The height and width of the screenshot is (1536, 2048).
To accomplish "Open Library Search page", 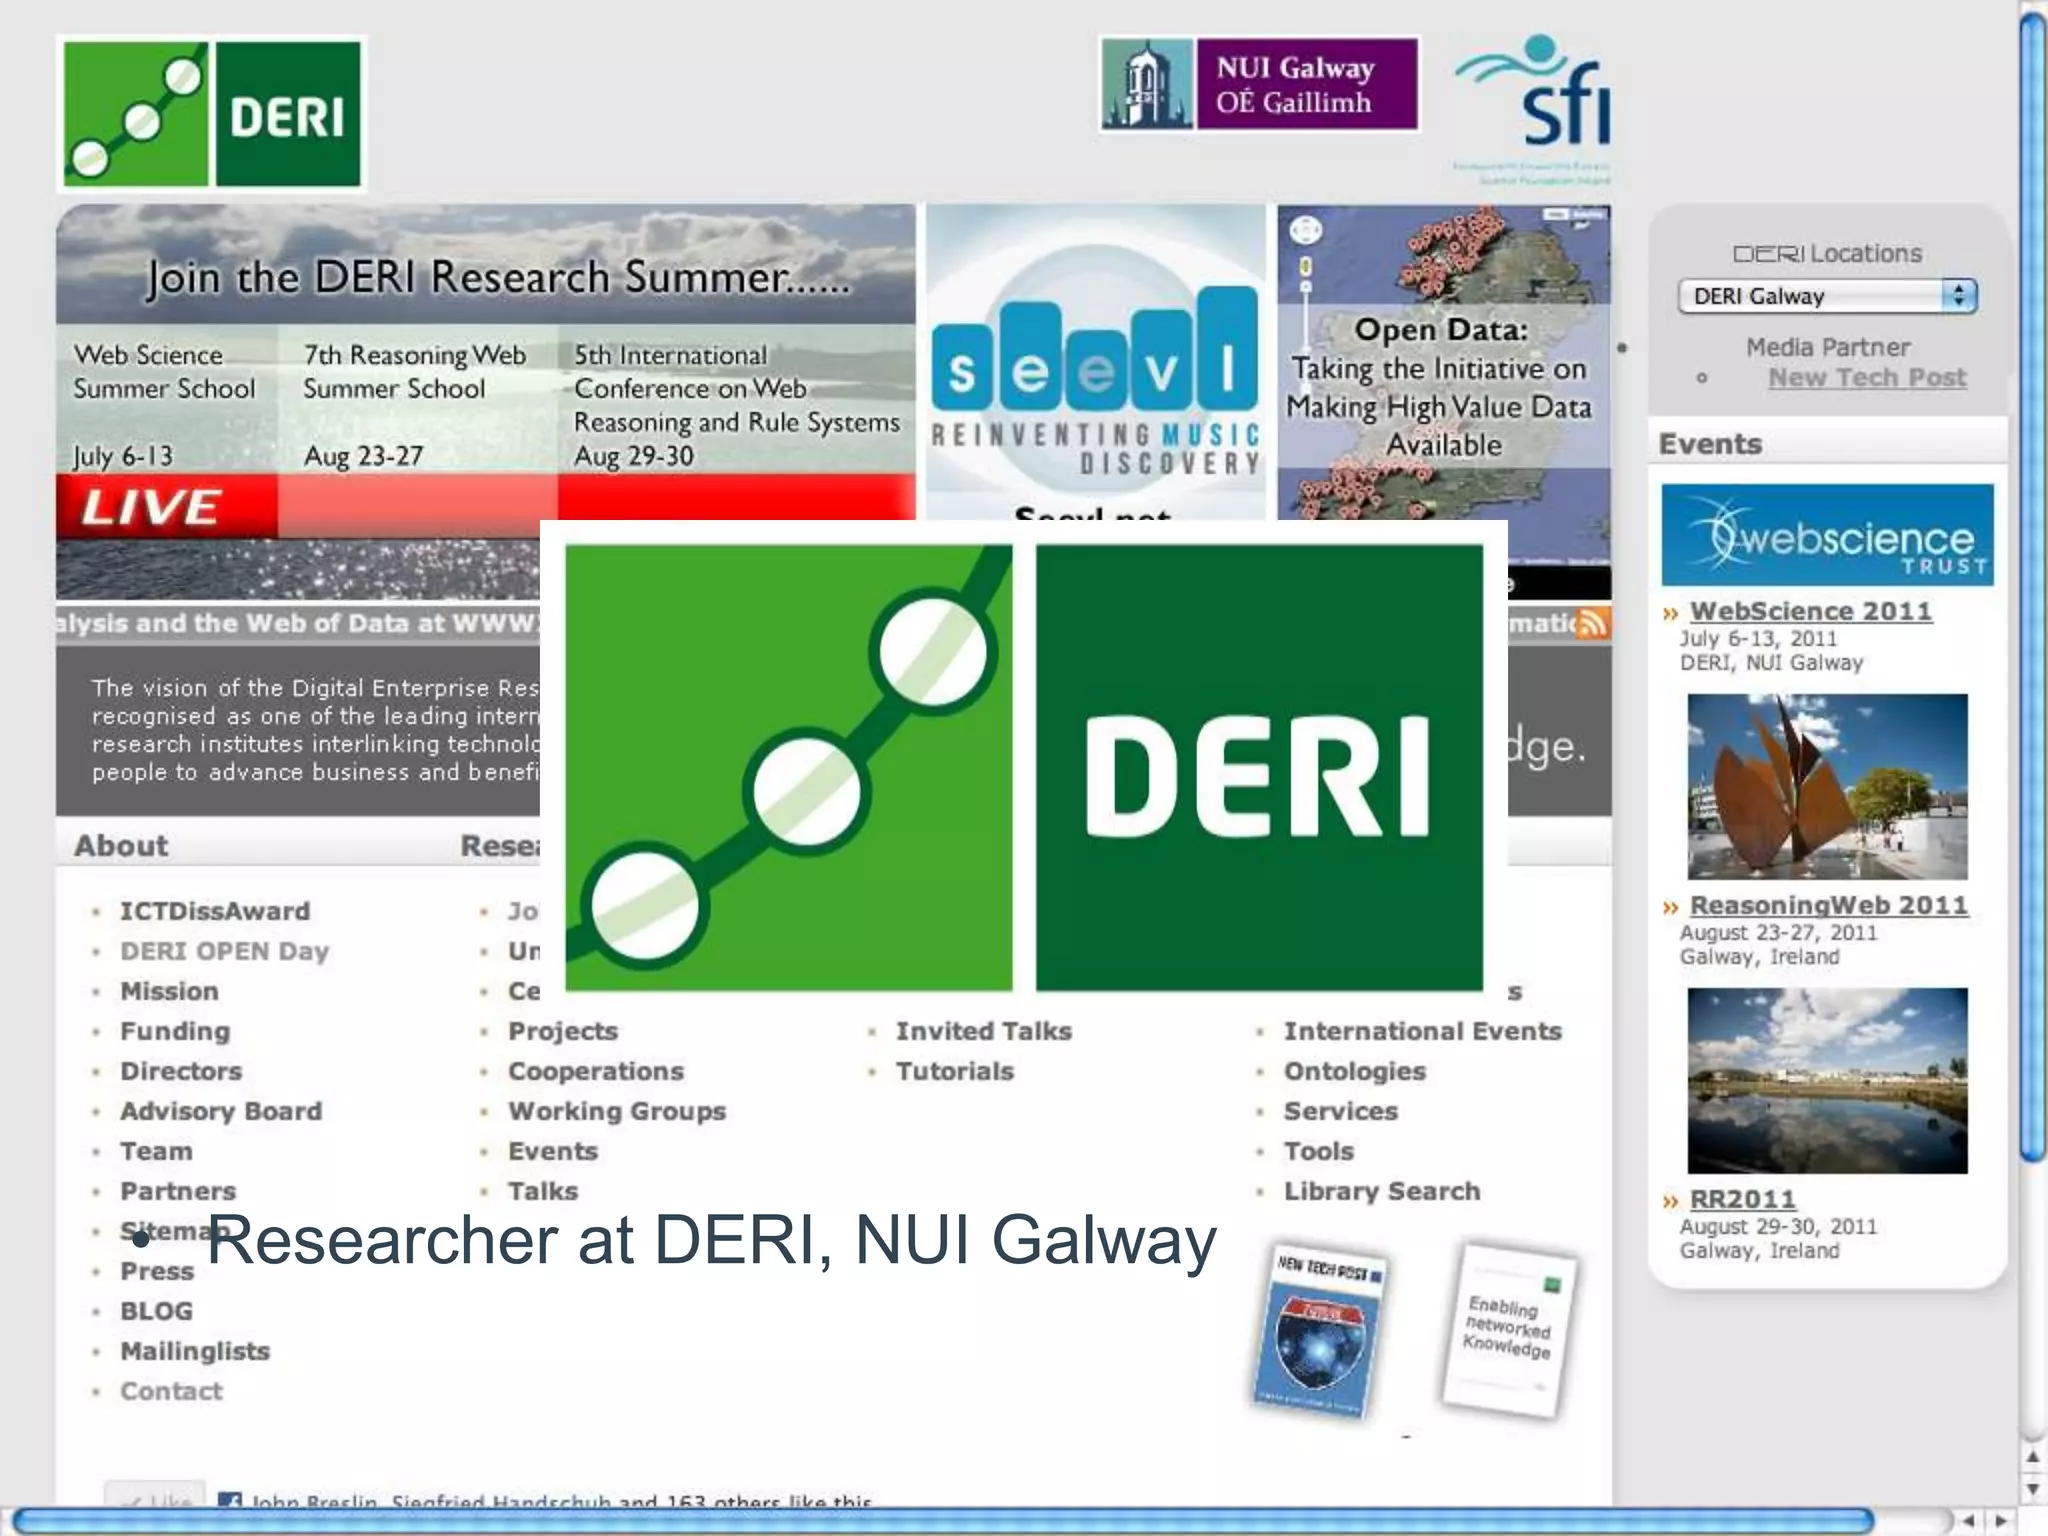I will click(1382, 1191).
